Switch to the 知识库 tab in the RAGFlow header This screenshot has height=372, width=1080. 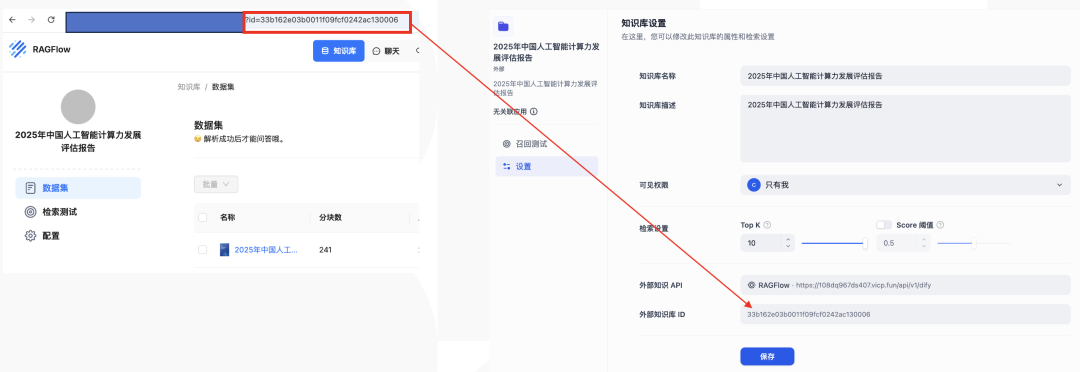coord(338,51)
